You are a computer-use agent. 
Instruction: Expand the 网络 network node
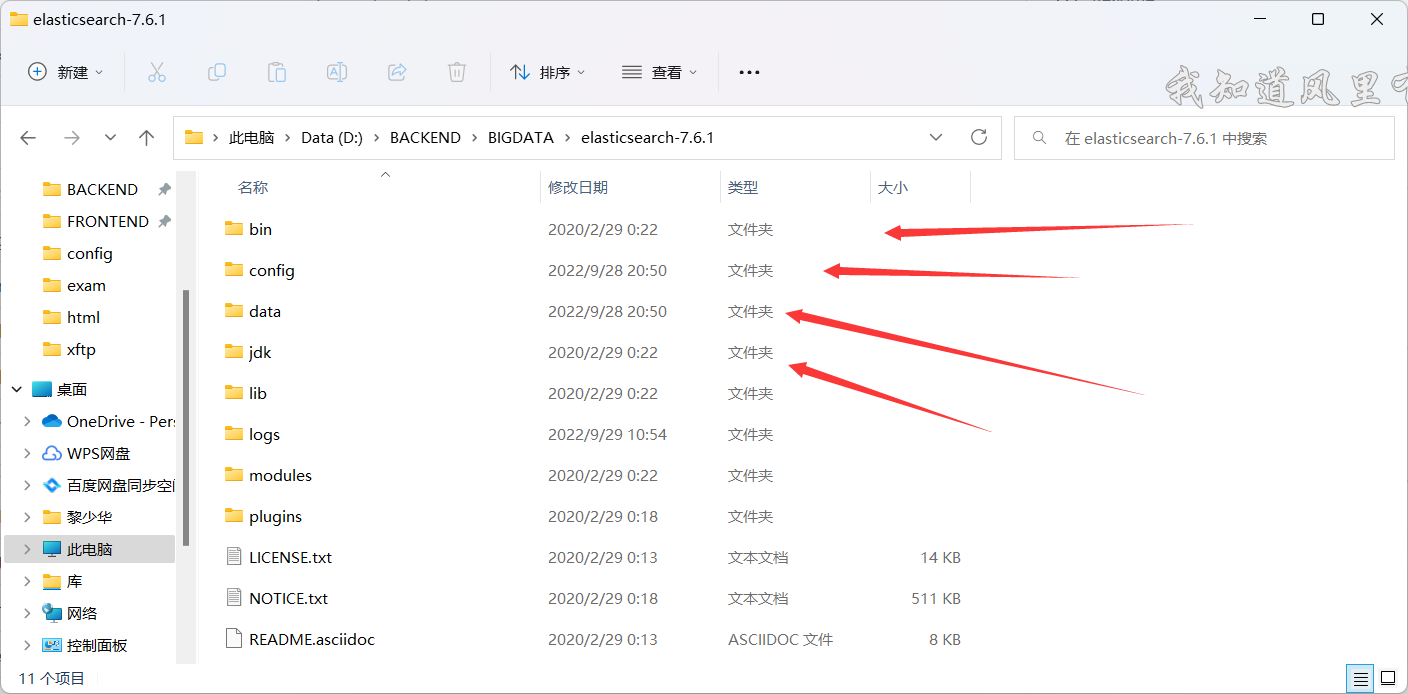(28, 613)
